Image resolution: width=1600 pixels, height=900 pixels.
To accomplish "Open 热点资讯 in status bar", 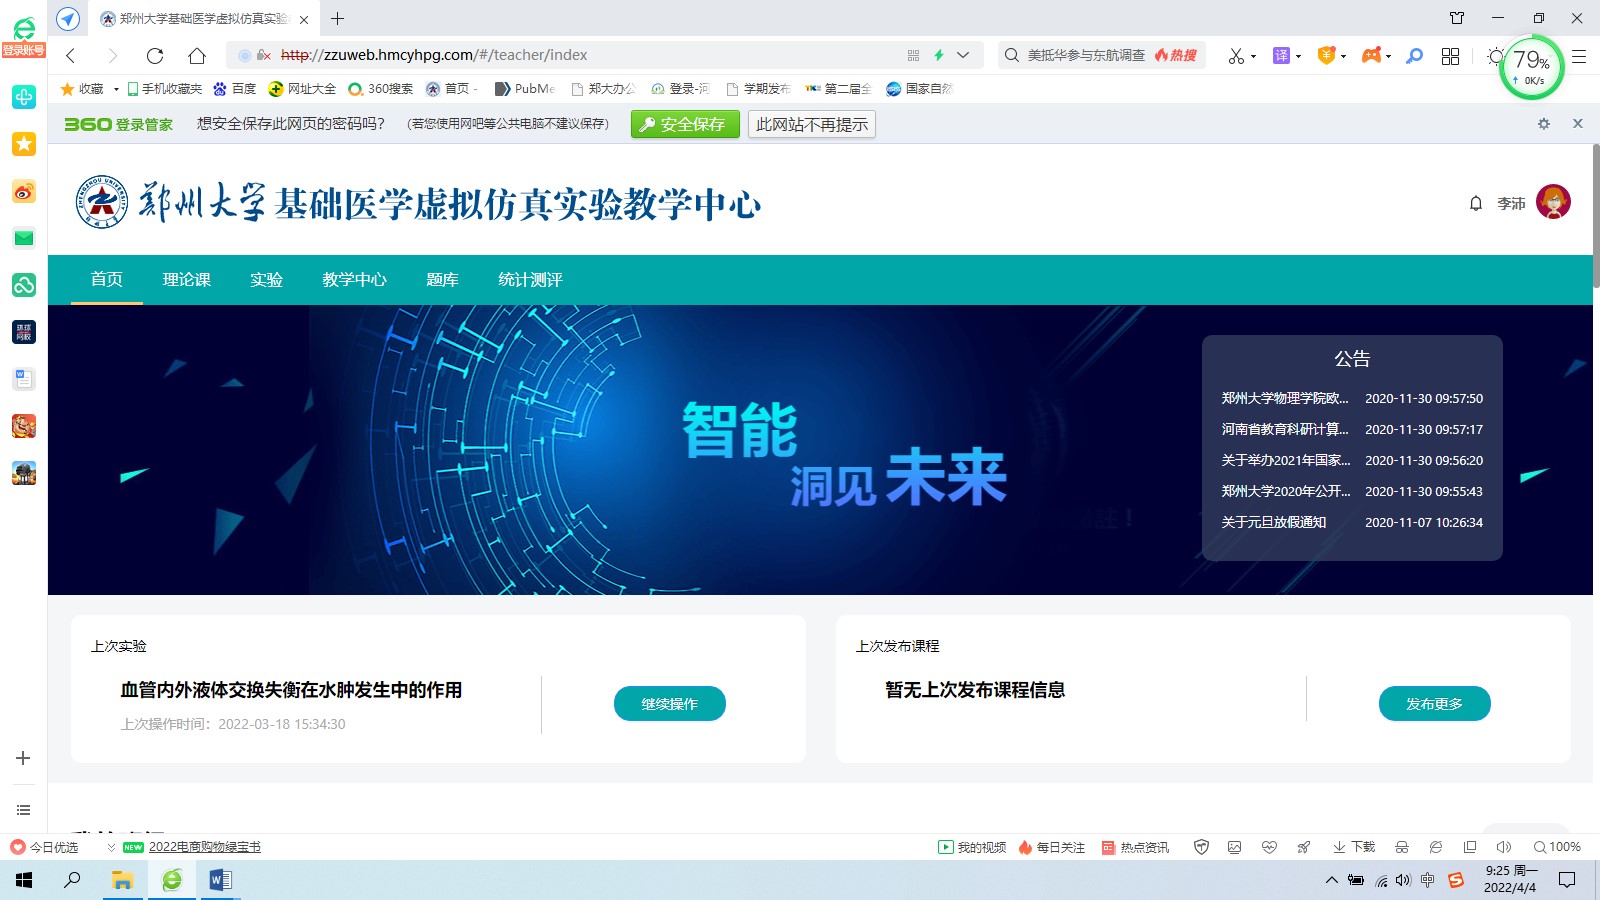I will (1135, 847).
